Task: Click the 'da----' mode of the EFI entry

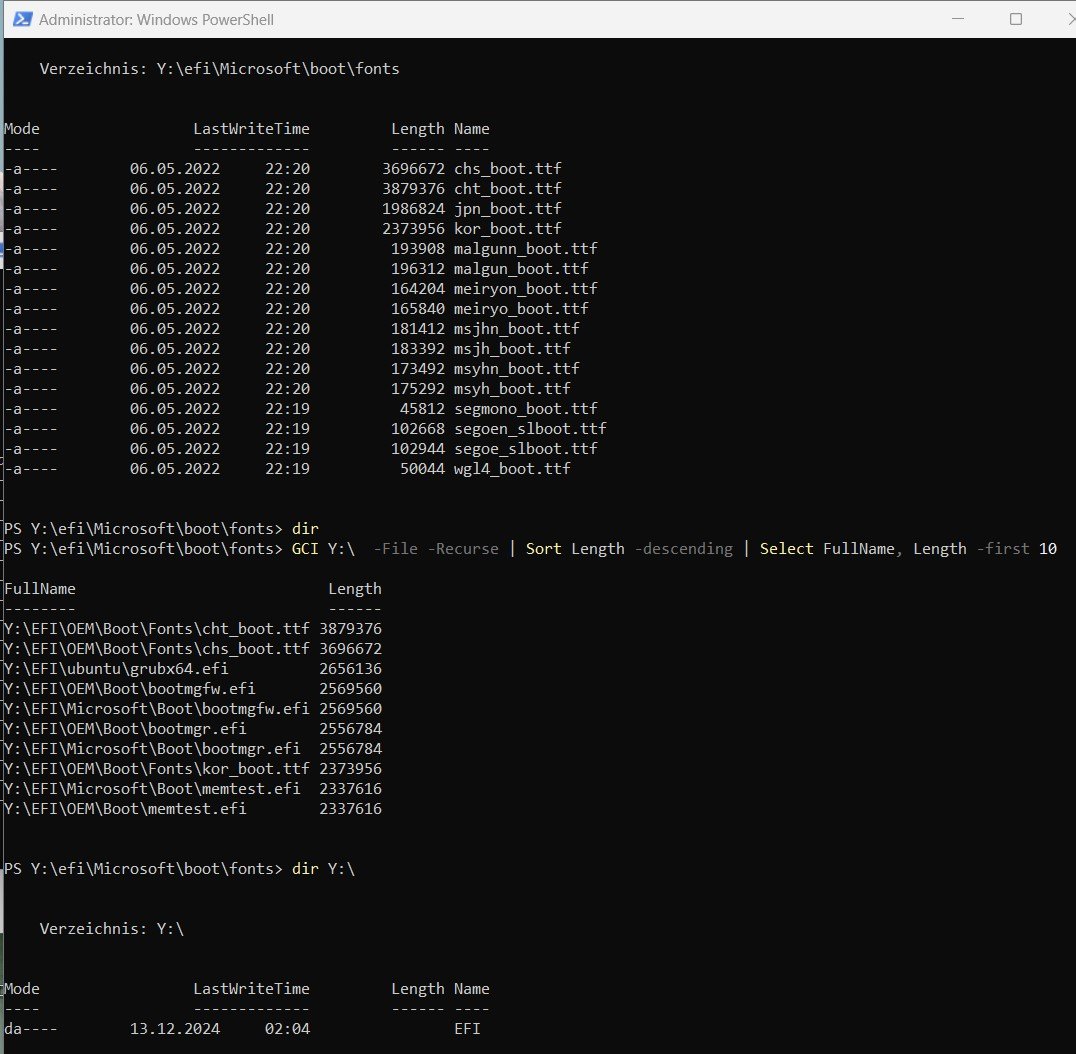Action: [31, 1029]
